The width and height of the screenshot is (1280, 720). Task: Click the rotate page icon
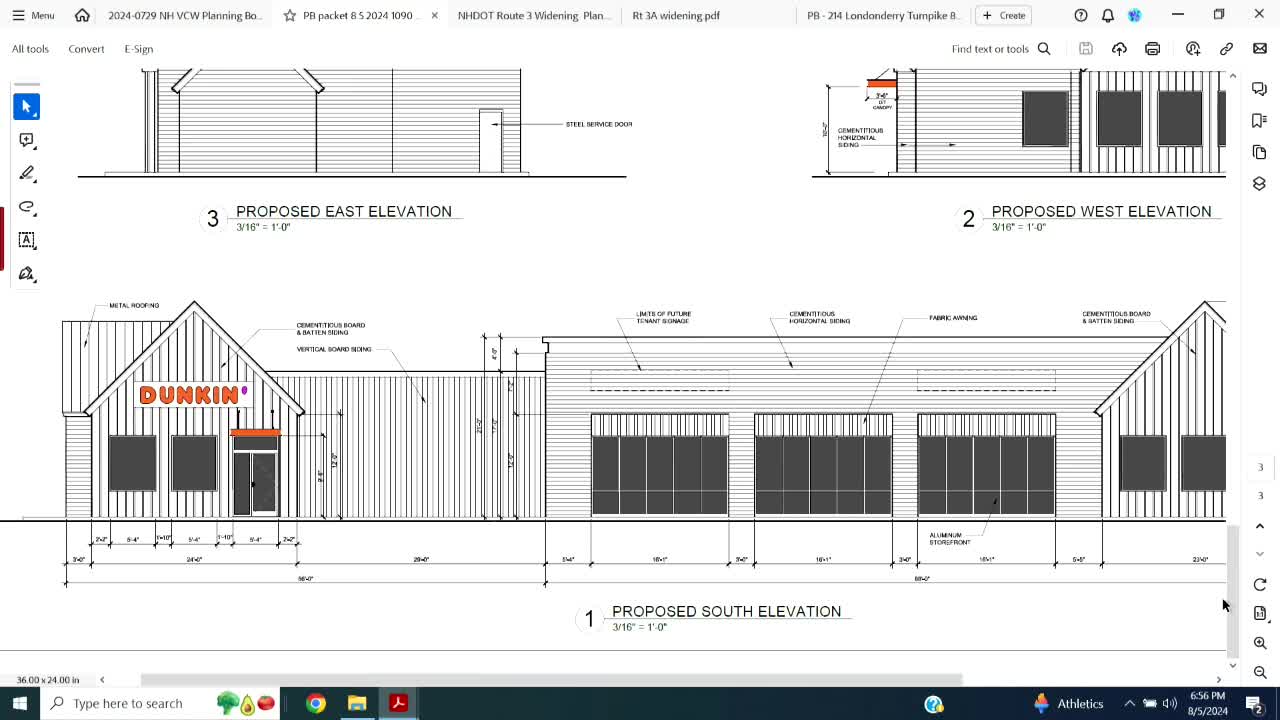pyautogui.click(x=1260, y=584)
